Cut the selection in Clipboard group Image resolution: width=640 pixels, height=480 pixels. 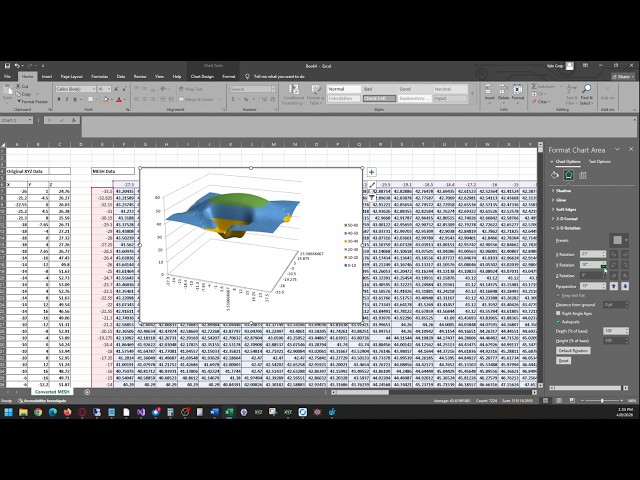coord(22,87)
